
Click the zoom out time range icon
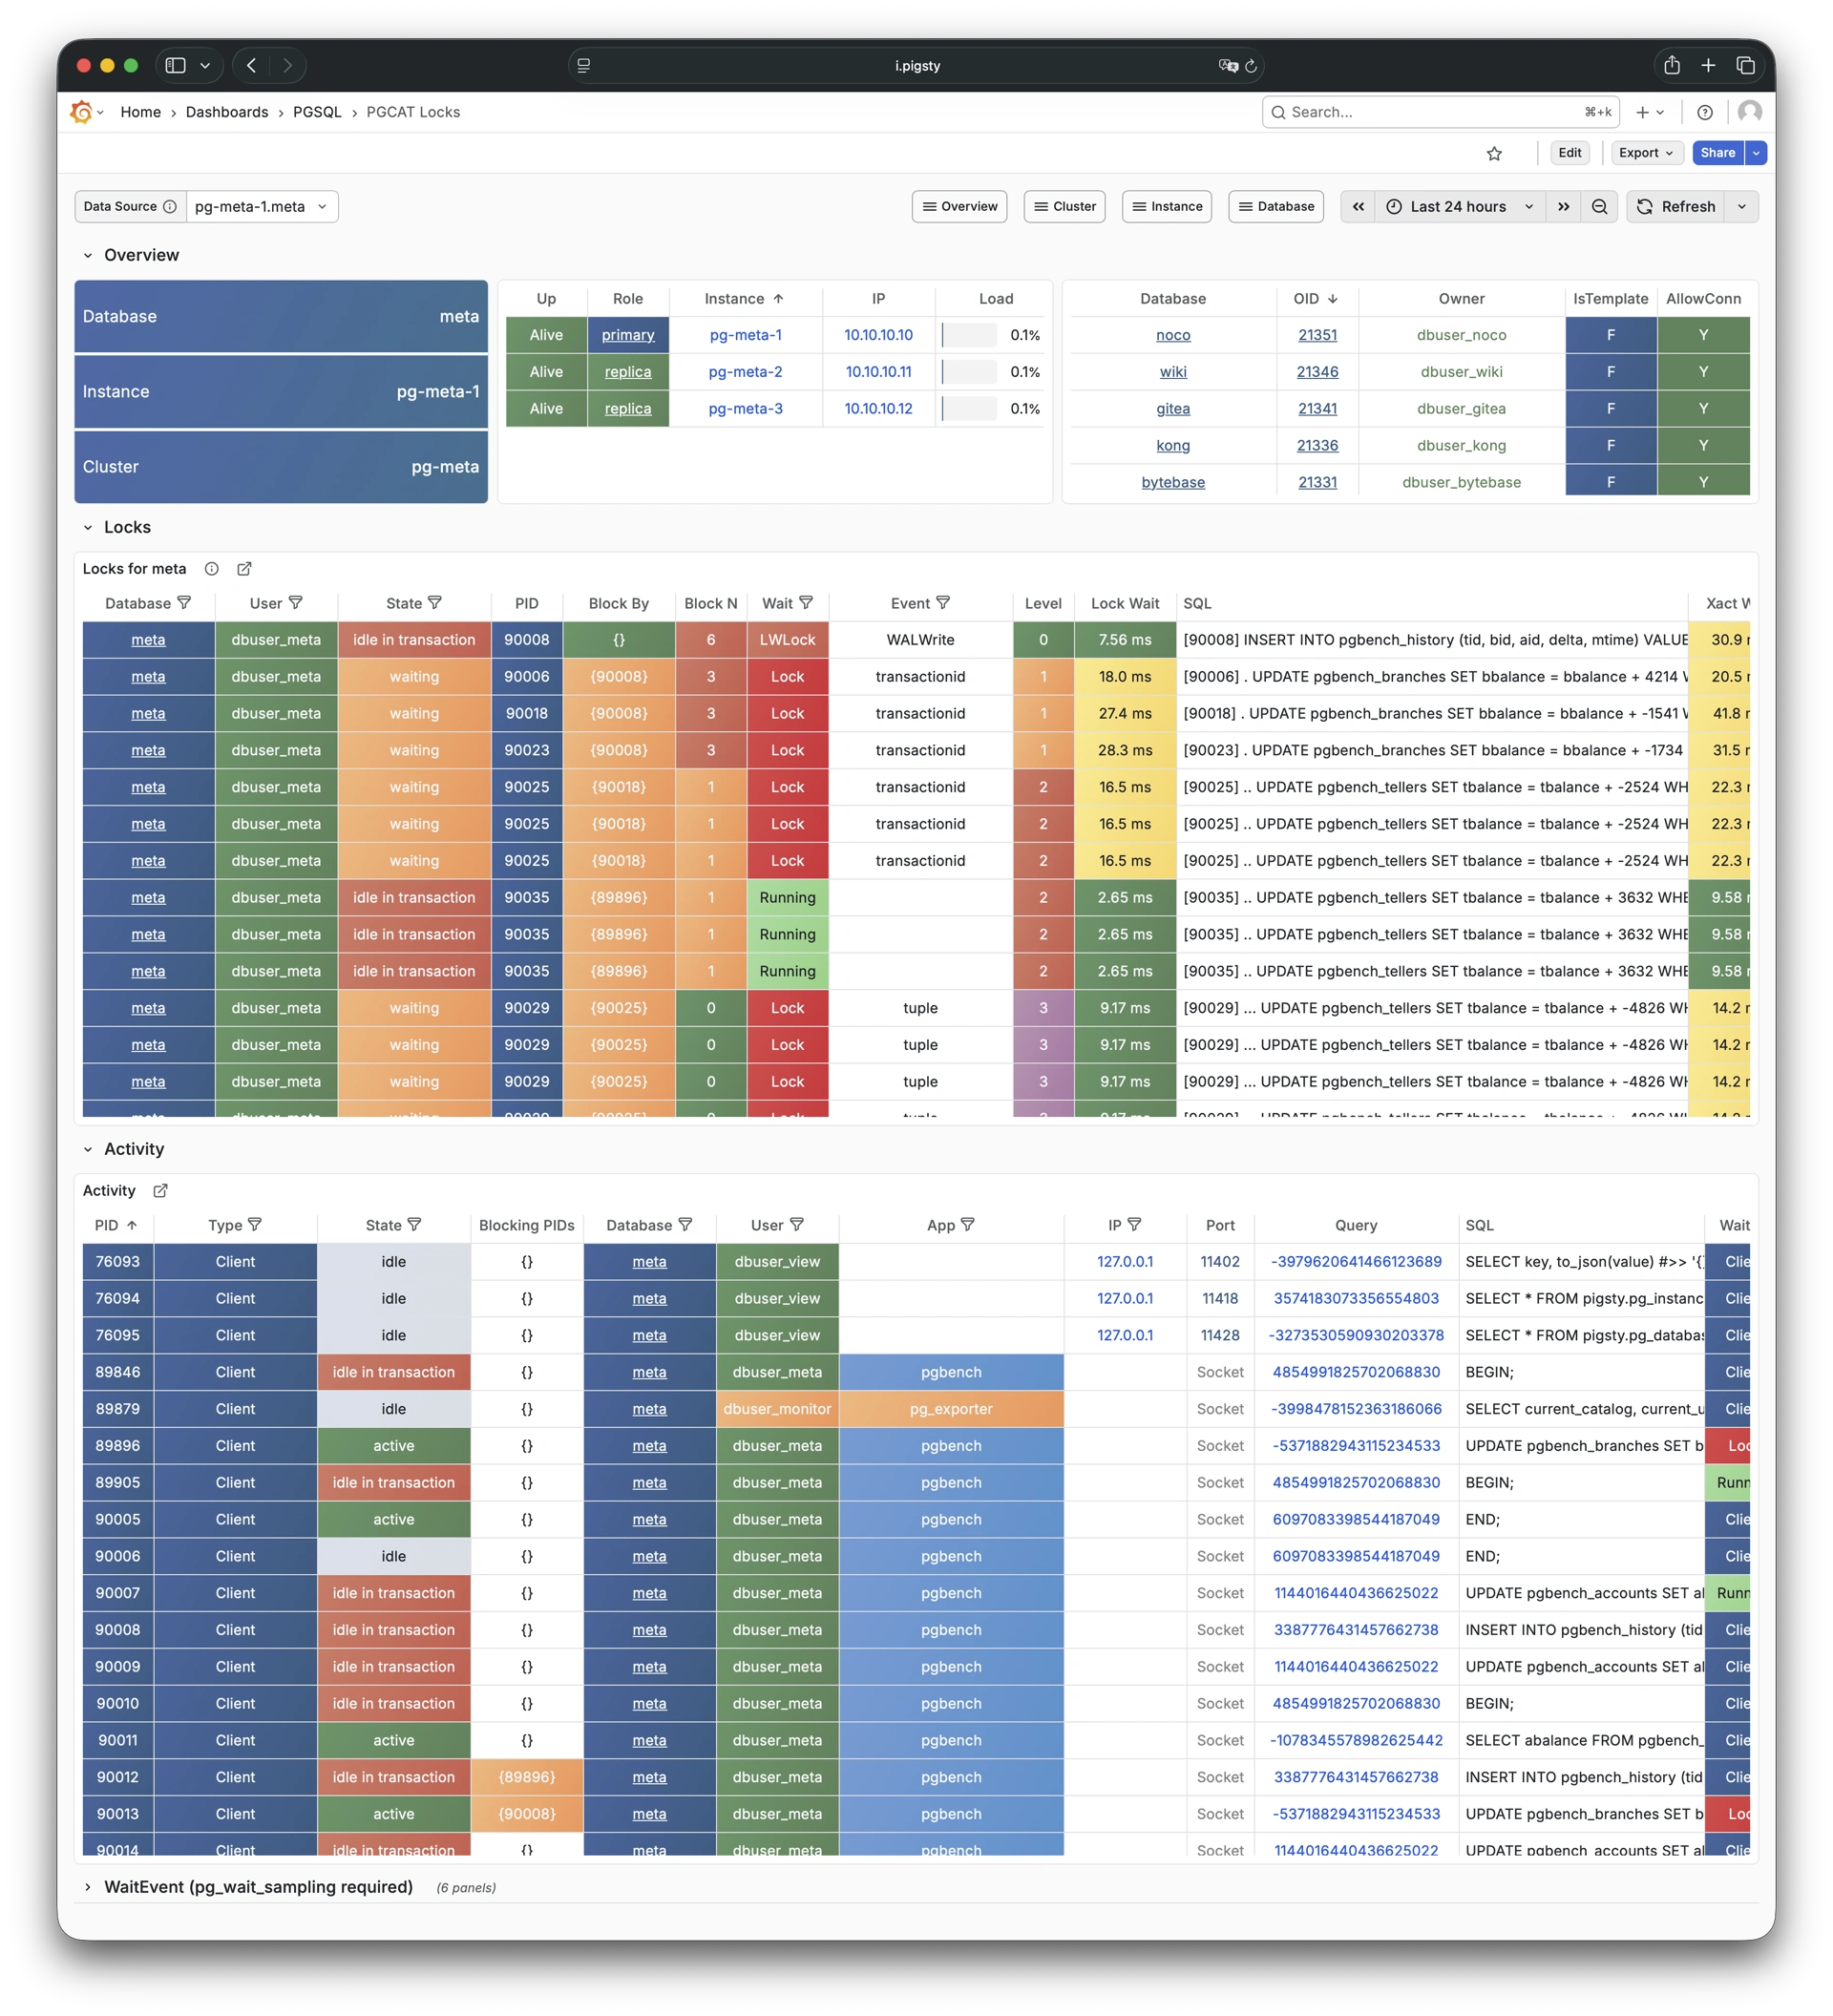pos(1599,207)
